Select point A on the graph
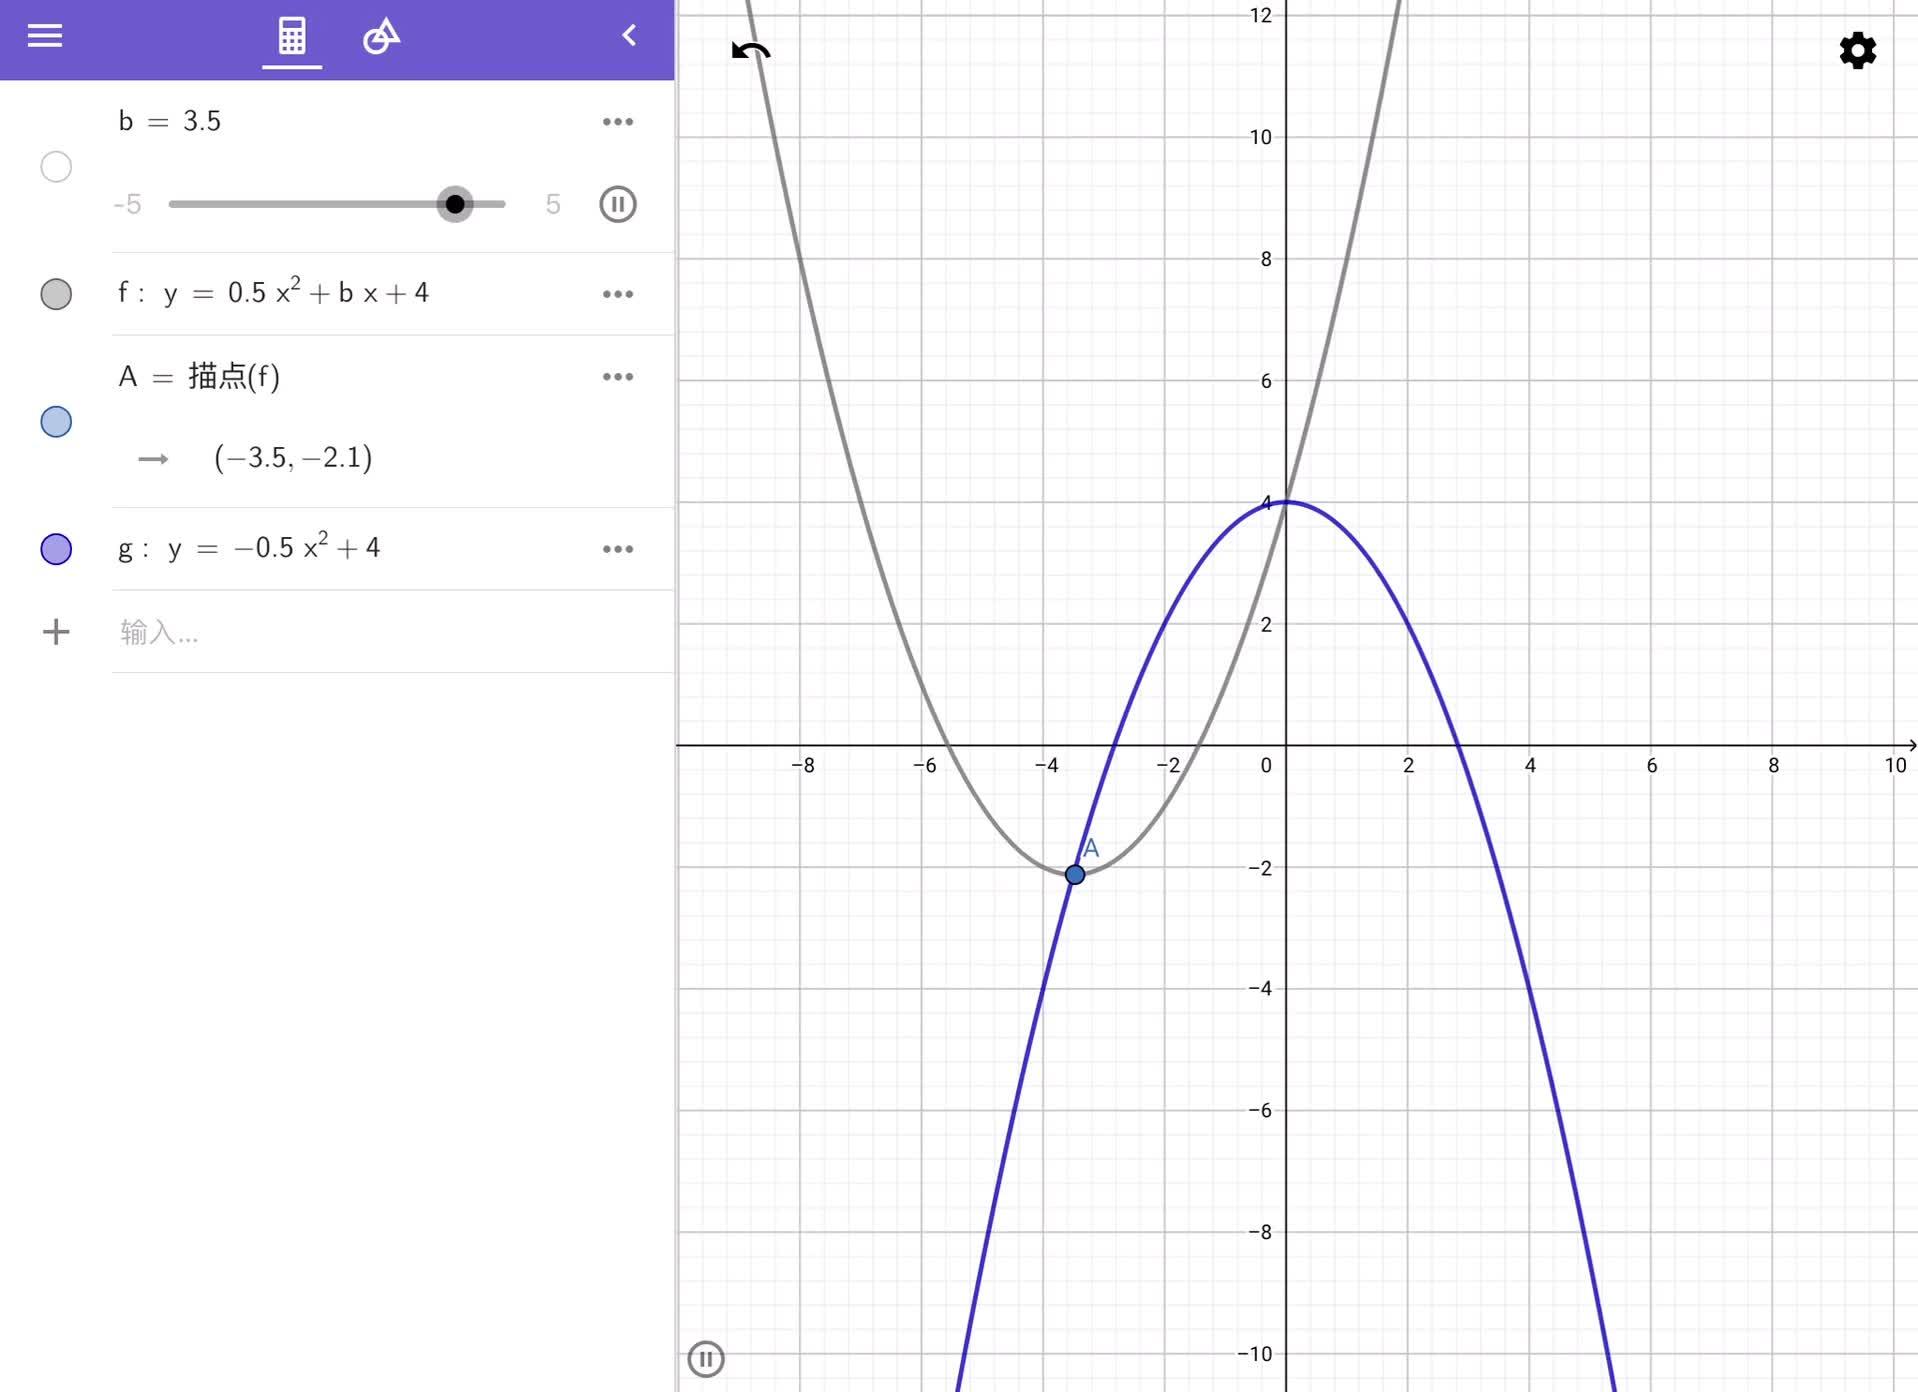Screen dimensions: 1918x1392 pos(1075,875)
